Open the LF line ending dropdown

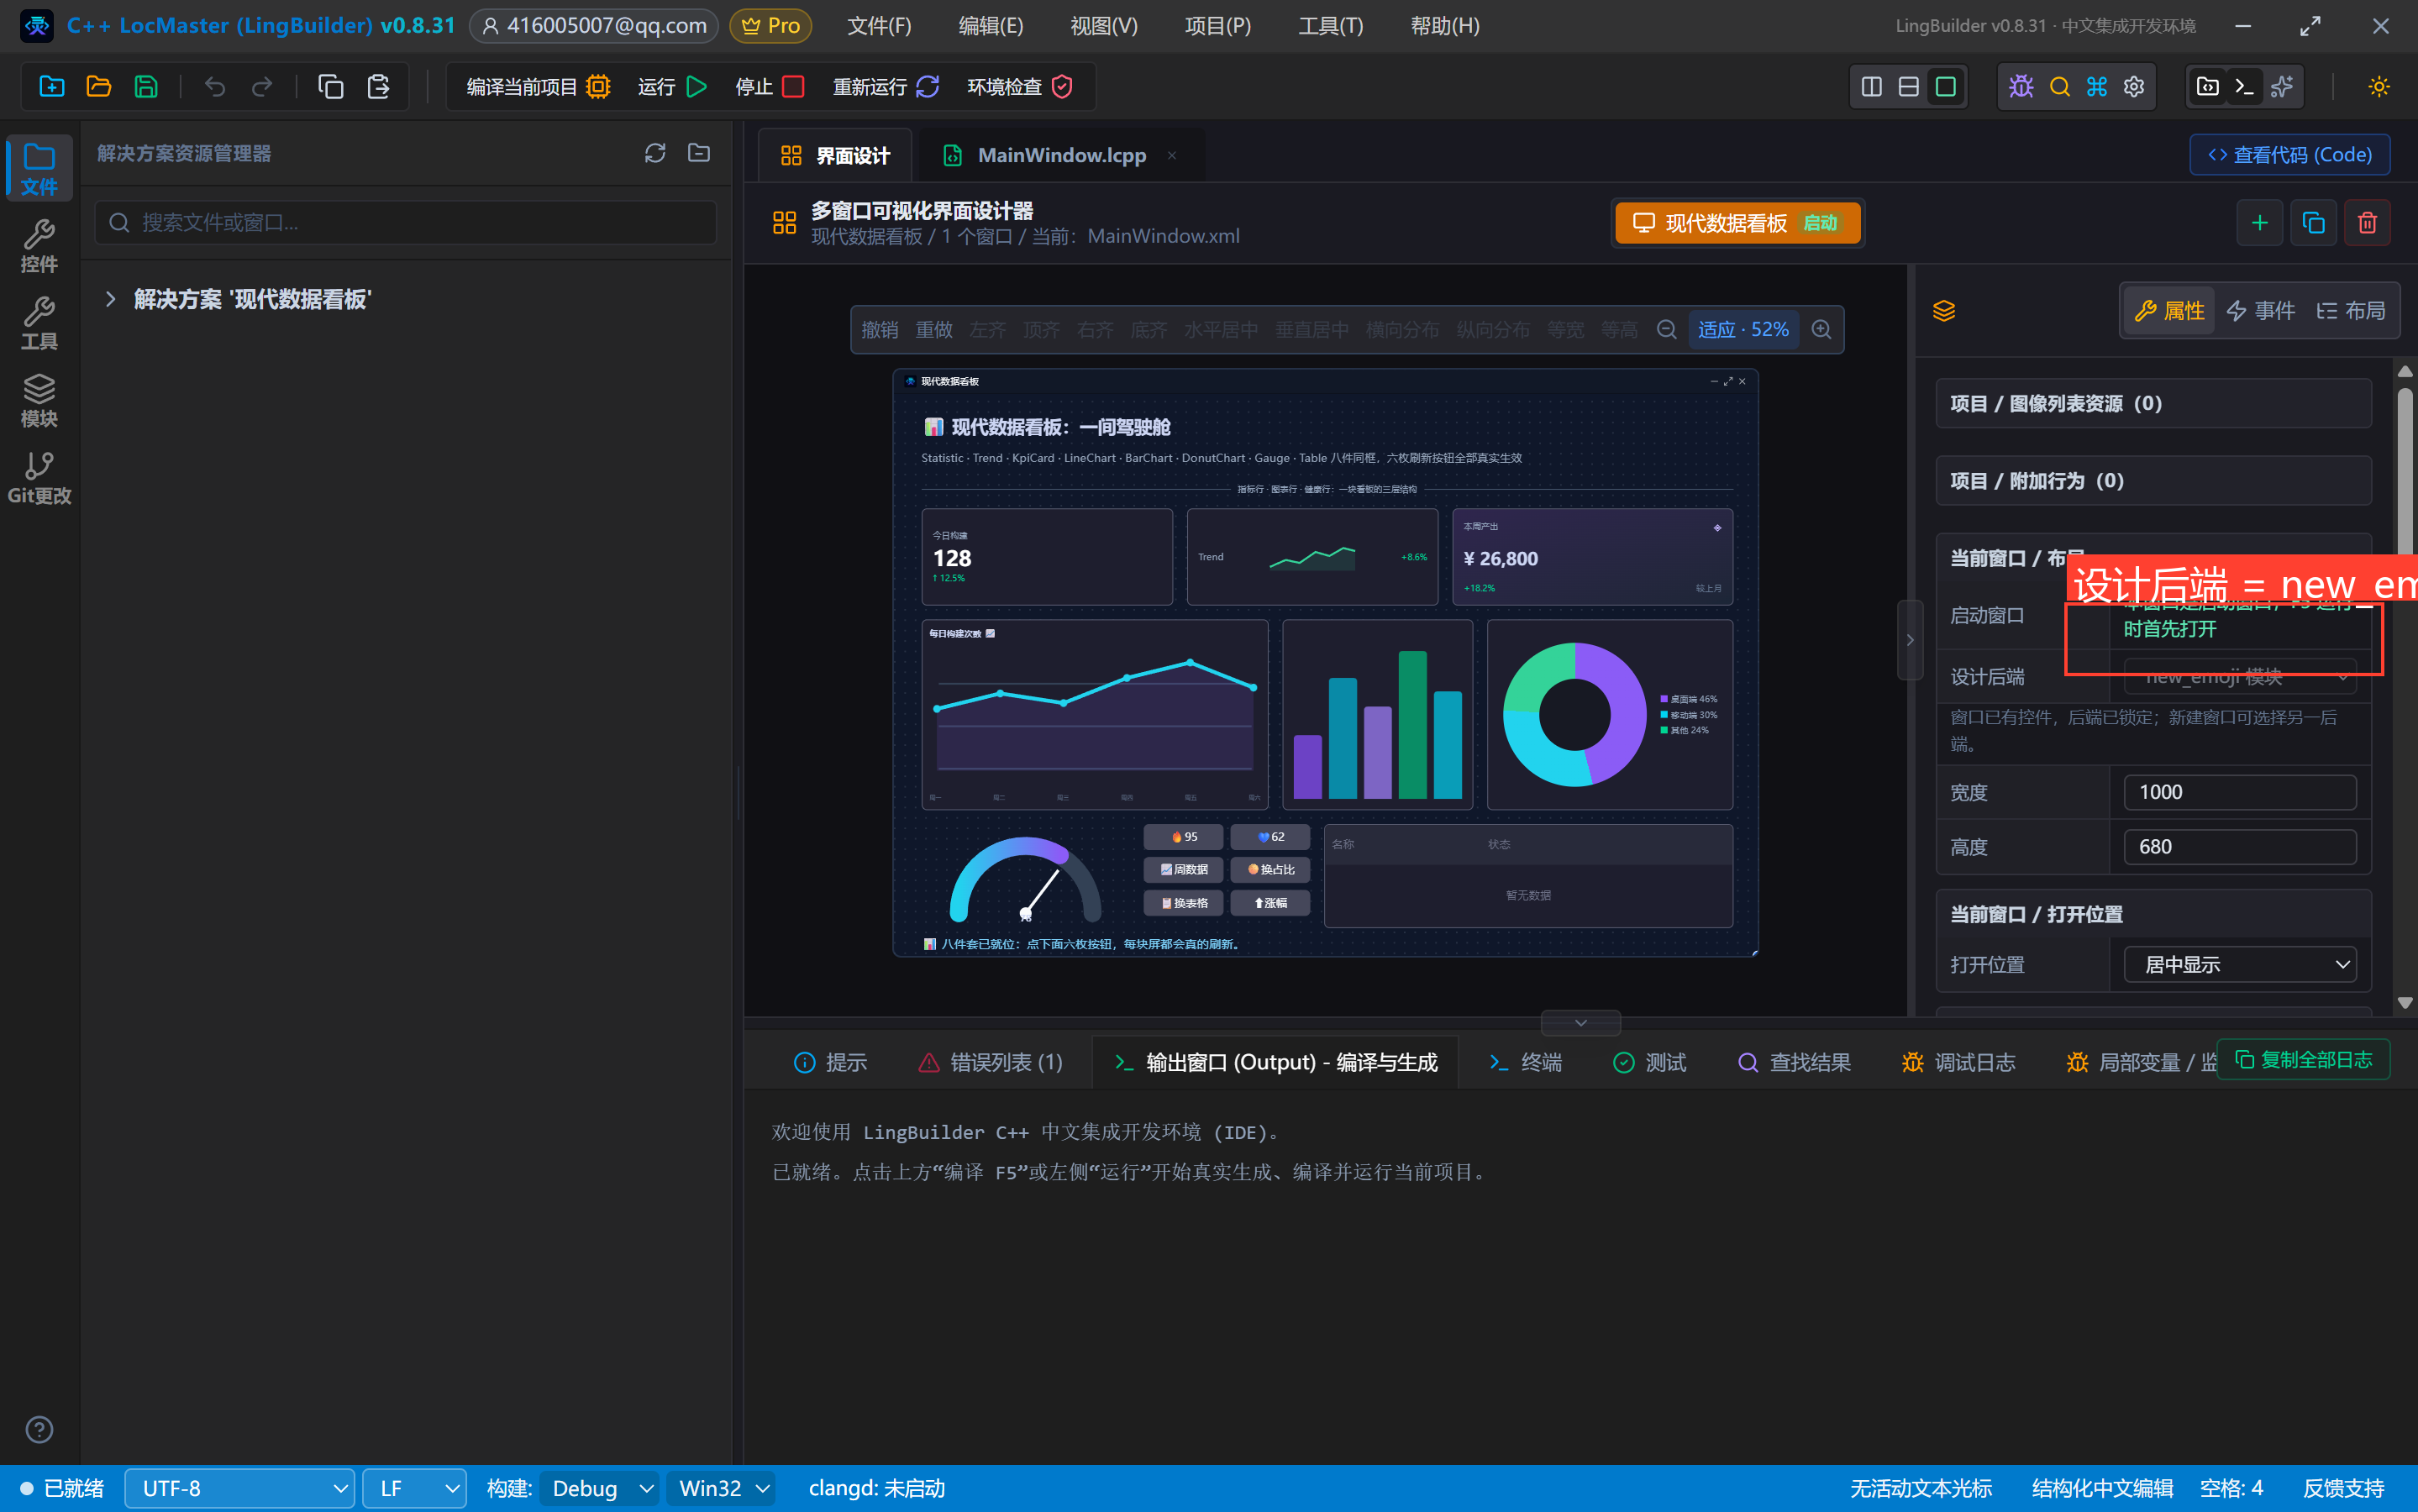point(414,1488)
